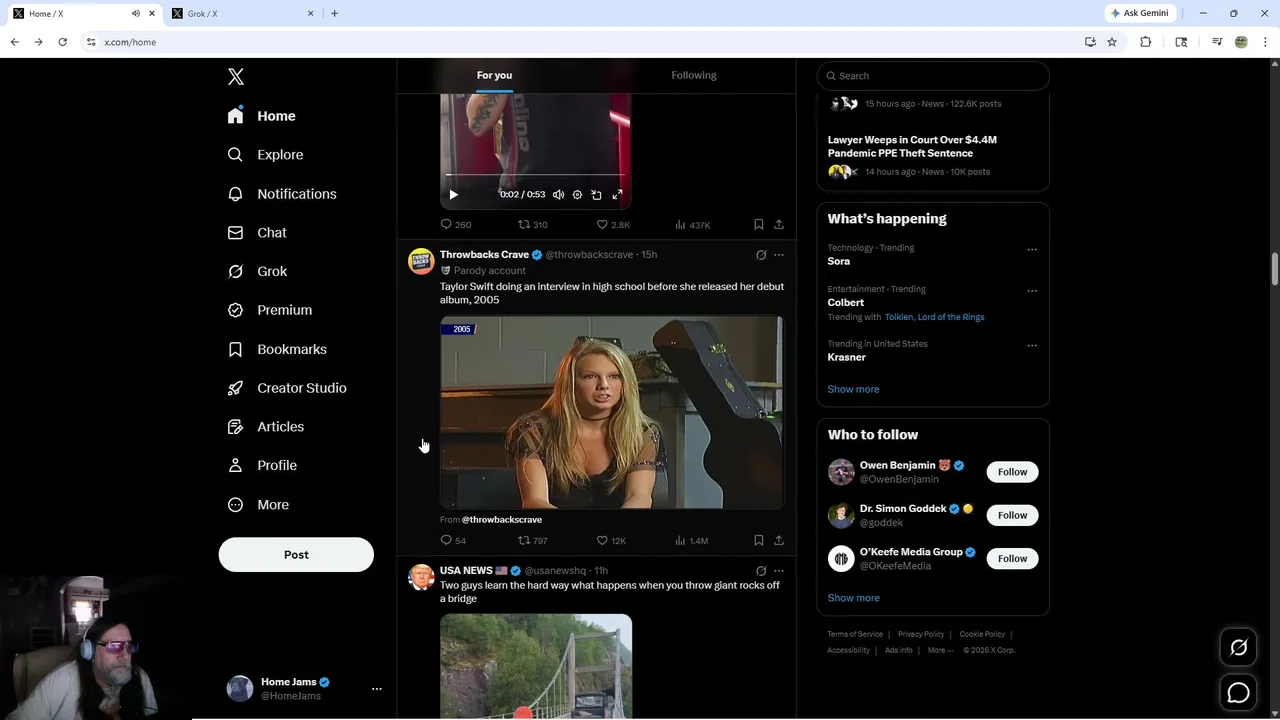Open more options for Sora trend
Image resolution: width=1280 pixels, height=720 pixels.
pos(1032,250)
